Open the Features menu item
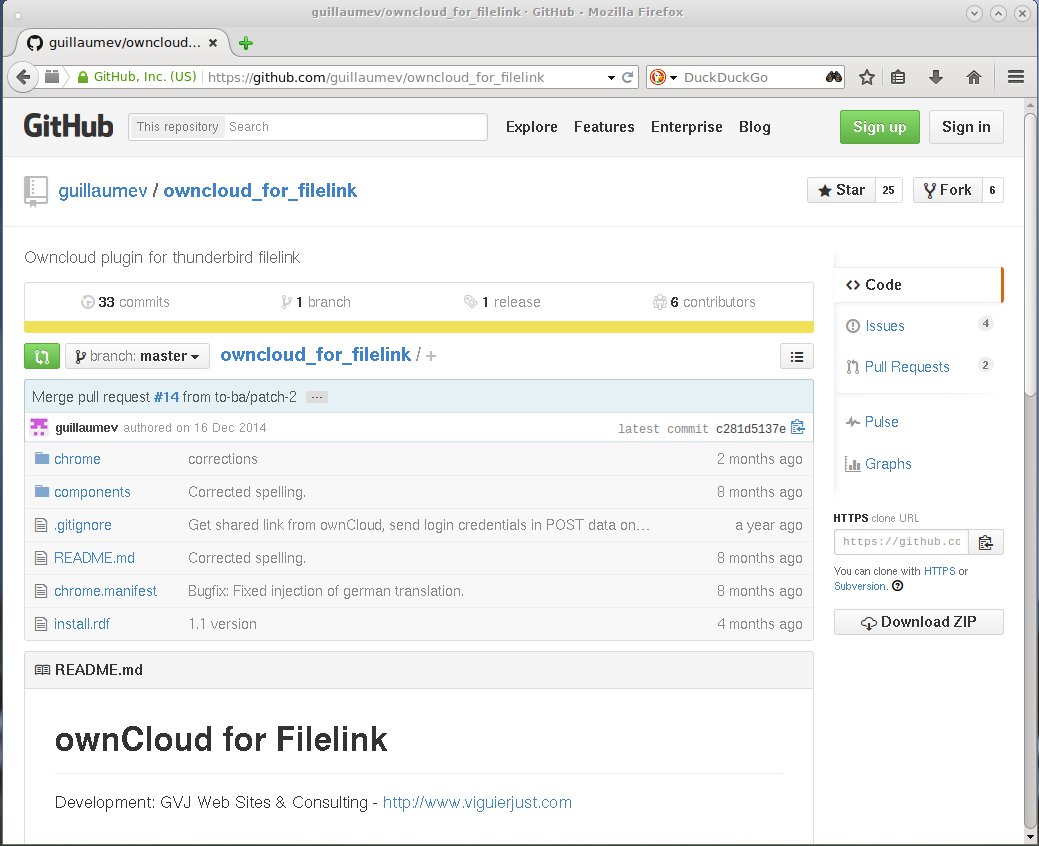The height and width of the screenshot is (846, 1039). (x=604, y=127)
